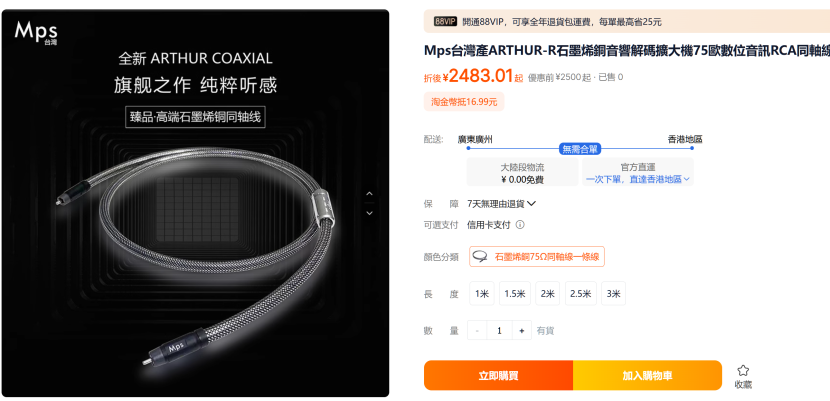Select the 1米 length option
830x401 pixels.
(x=482, y=294)
